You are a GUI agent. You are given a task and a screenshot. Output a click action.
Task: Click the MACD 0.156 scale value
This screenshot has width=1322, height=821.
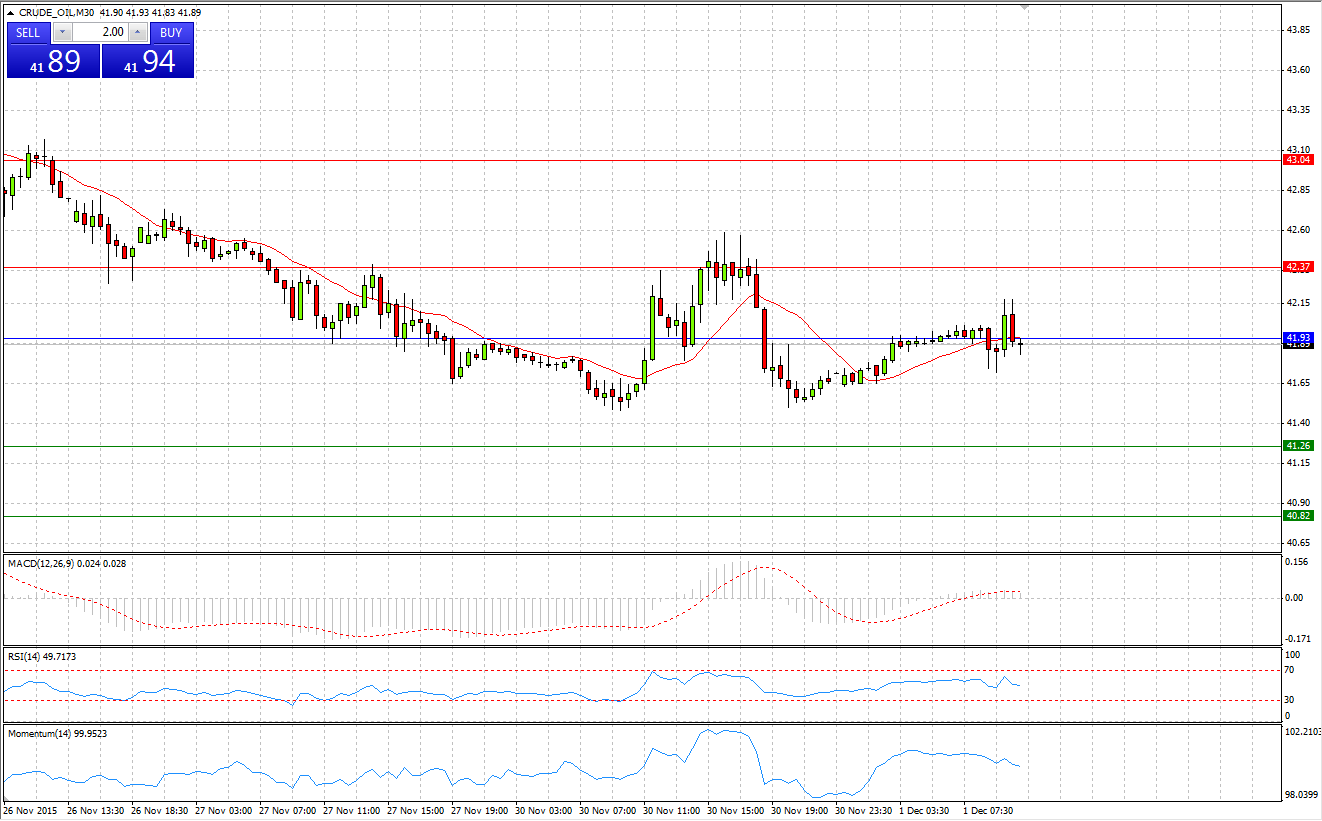point(1298,562)
